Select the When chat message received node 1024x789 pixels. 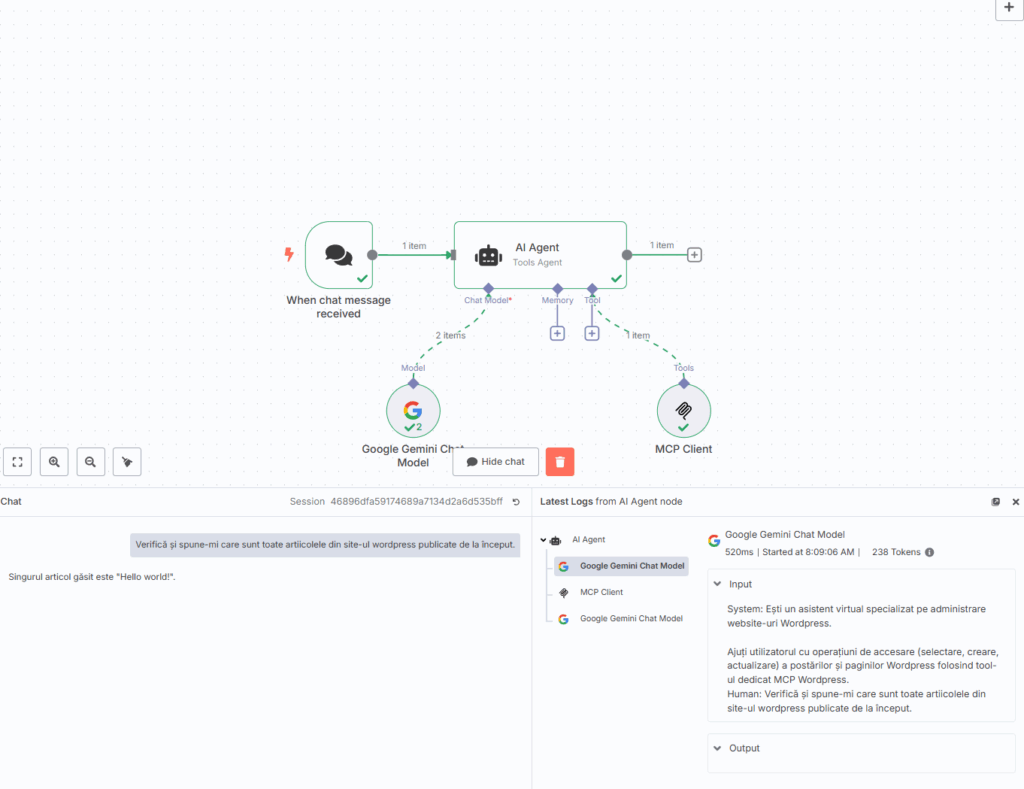[x=339, y=255]
